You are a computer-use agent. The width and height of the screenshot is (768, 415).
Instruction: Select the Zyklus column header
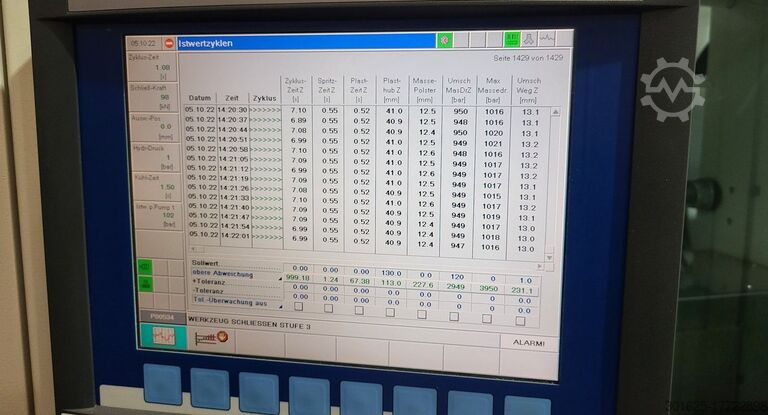click(x=264, y=99)
